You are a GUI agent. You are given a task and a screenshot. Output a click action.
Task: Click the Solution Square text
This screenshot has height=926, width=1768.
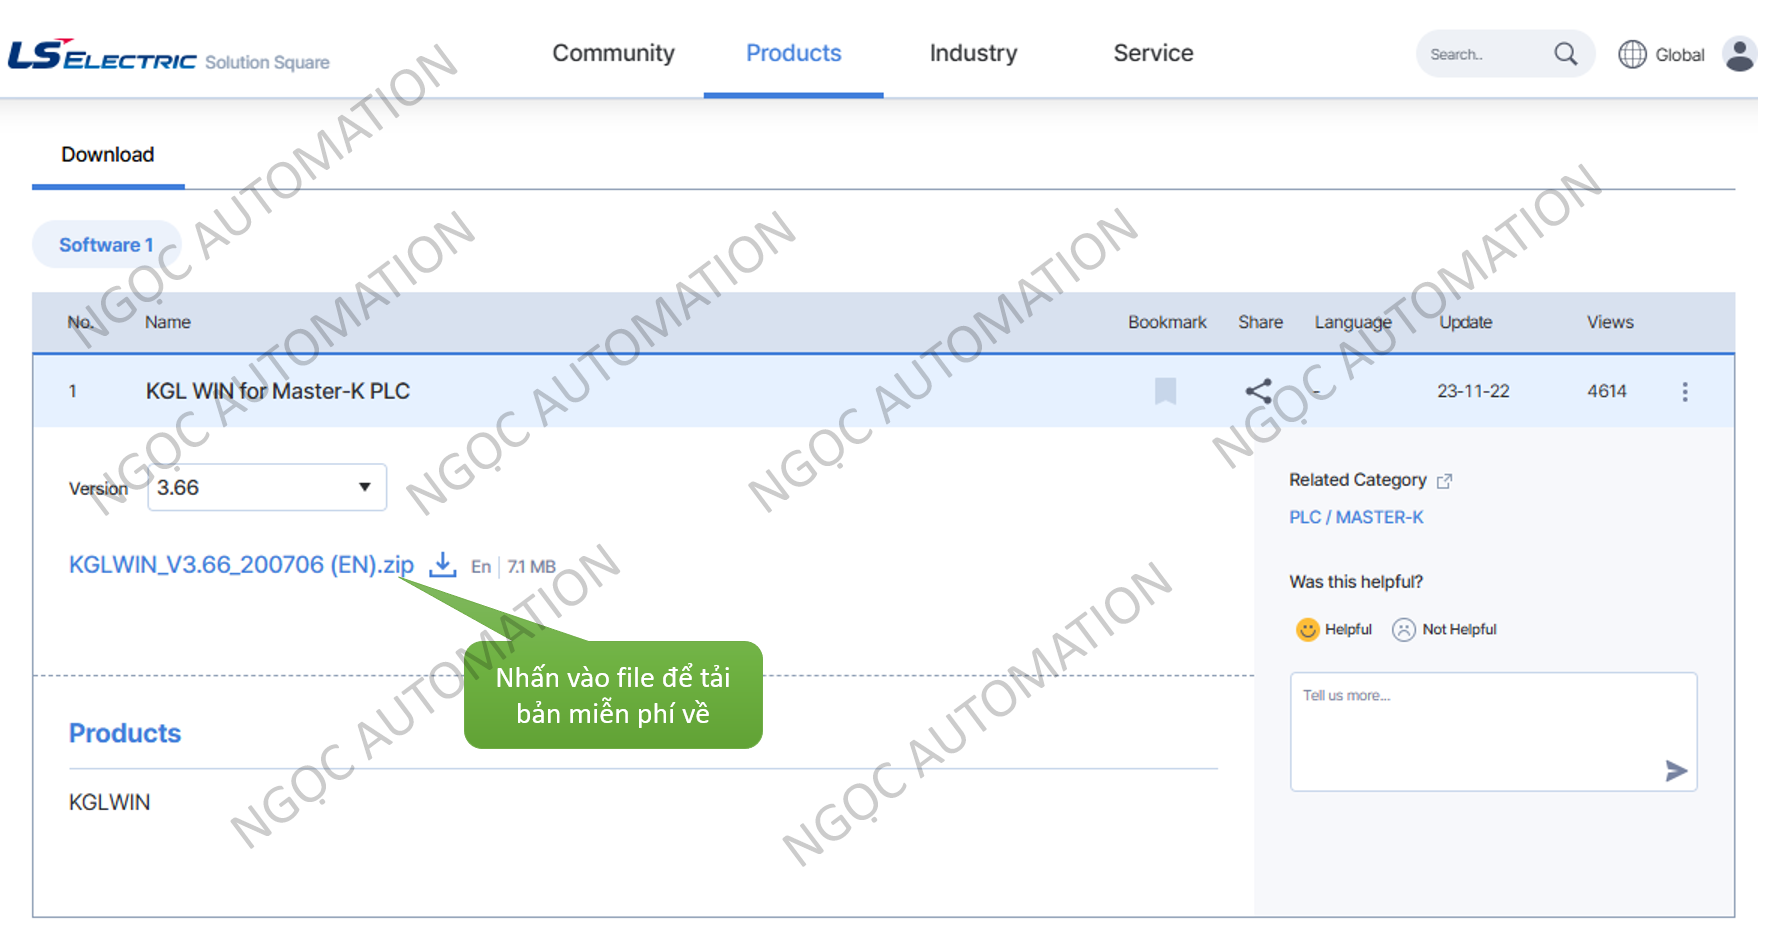click(x=267, y=62)
